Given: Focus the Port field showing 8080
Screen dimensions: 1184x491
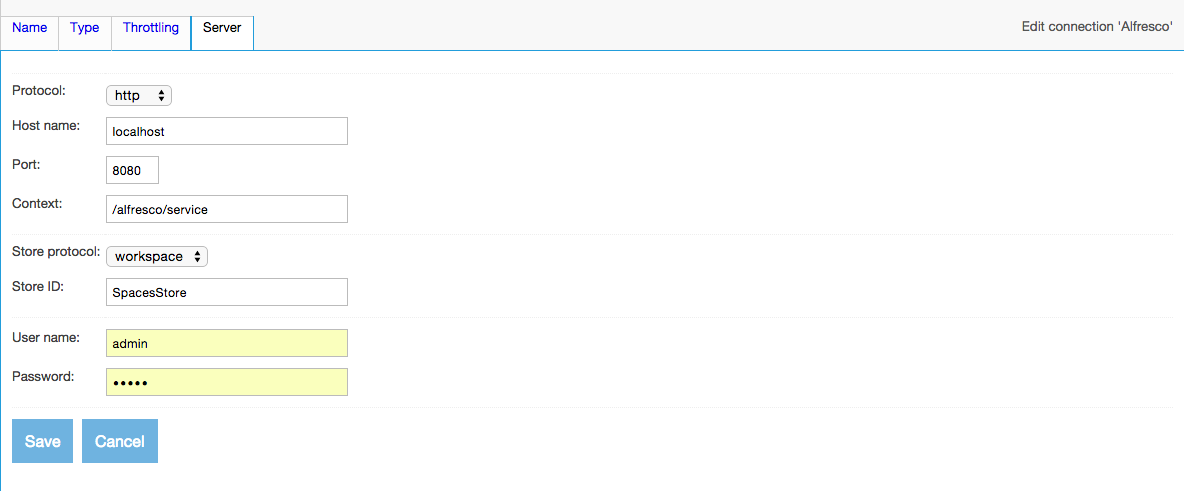Looking at the screenshot, I should [132, 171].
